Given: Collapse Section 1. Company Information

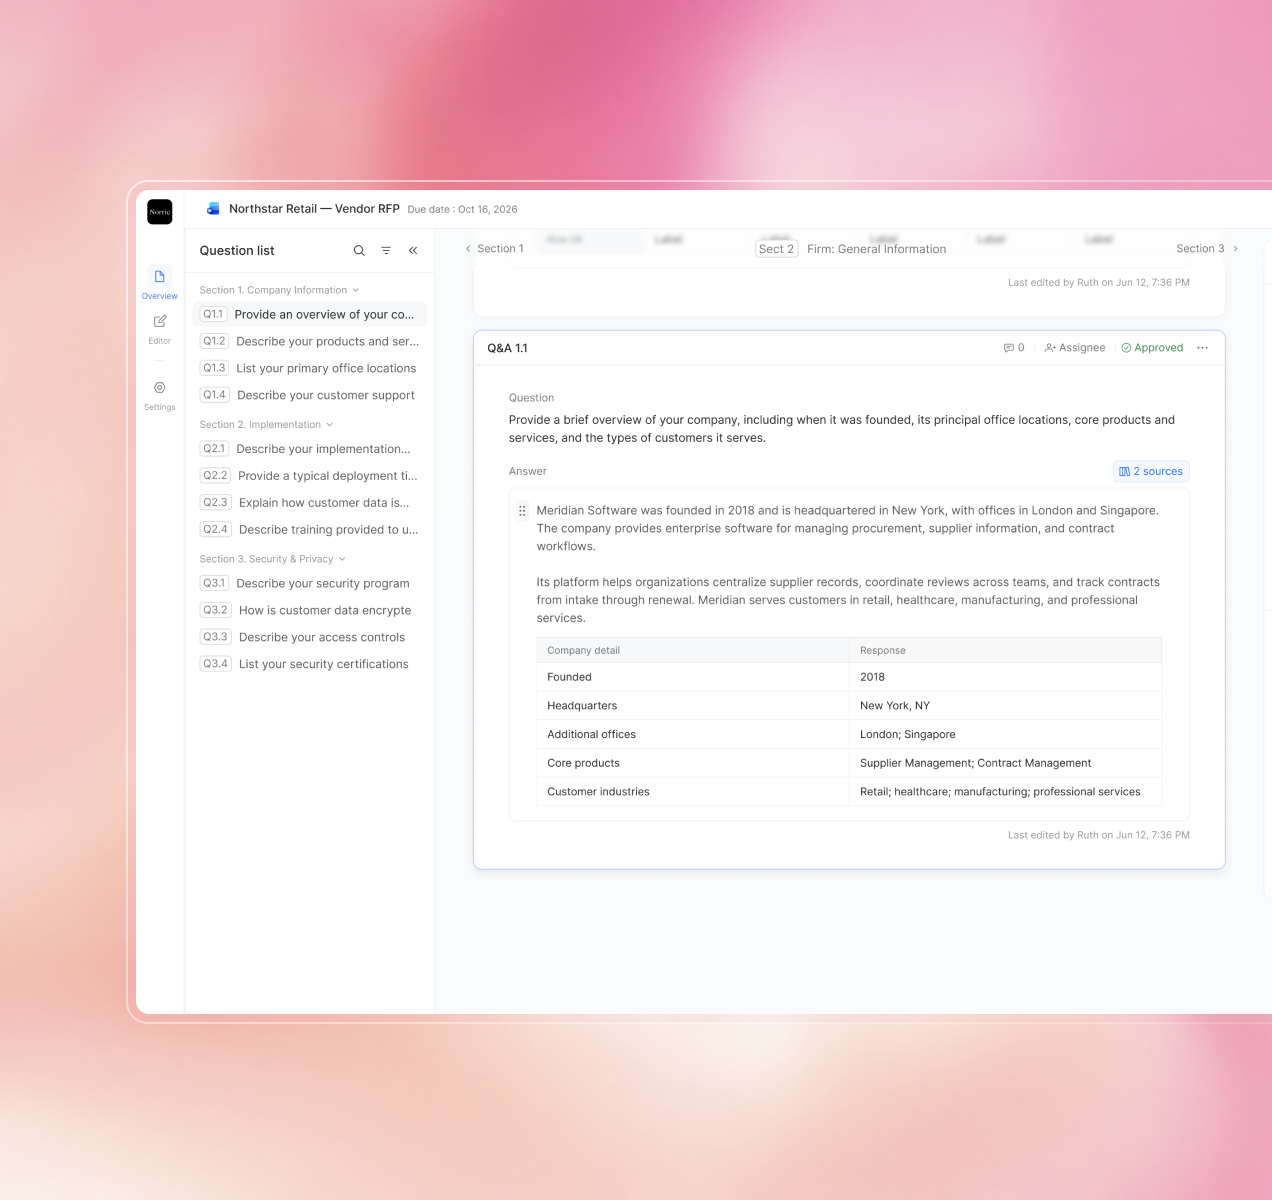Looking at the screenshot, I should pyautogui.click(x=279, y=290).
